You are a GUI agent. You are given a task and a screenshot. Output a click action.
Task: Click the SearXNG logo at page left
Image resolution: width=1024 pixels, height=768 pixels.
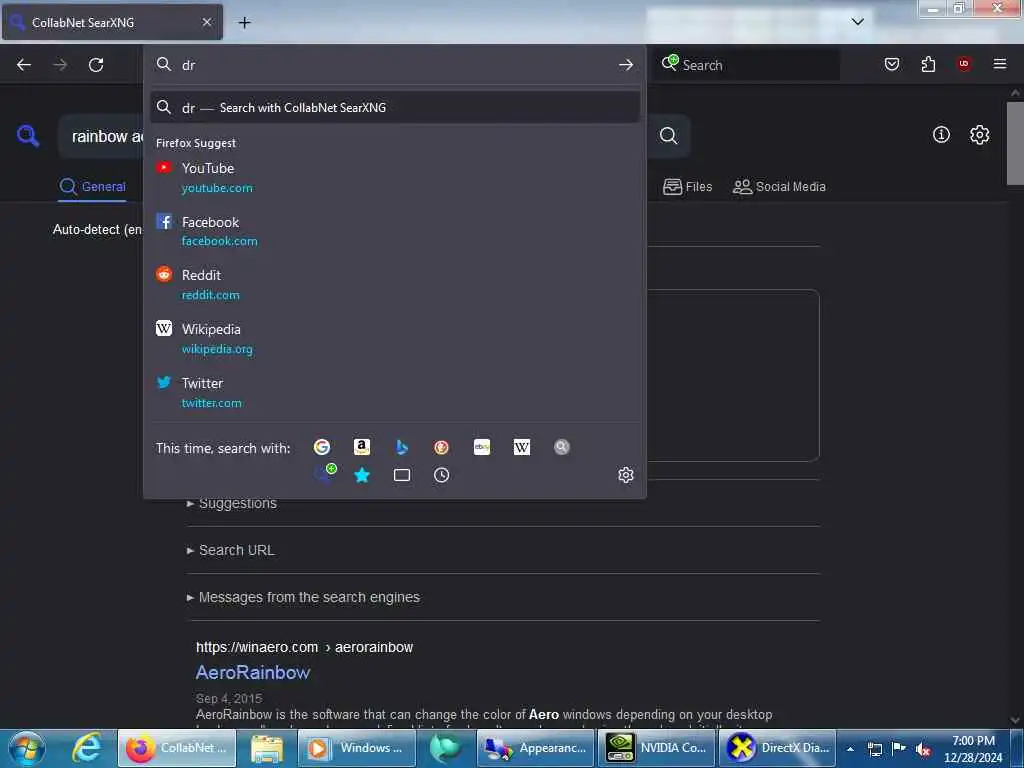point(28,136)
